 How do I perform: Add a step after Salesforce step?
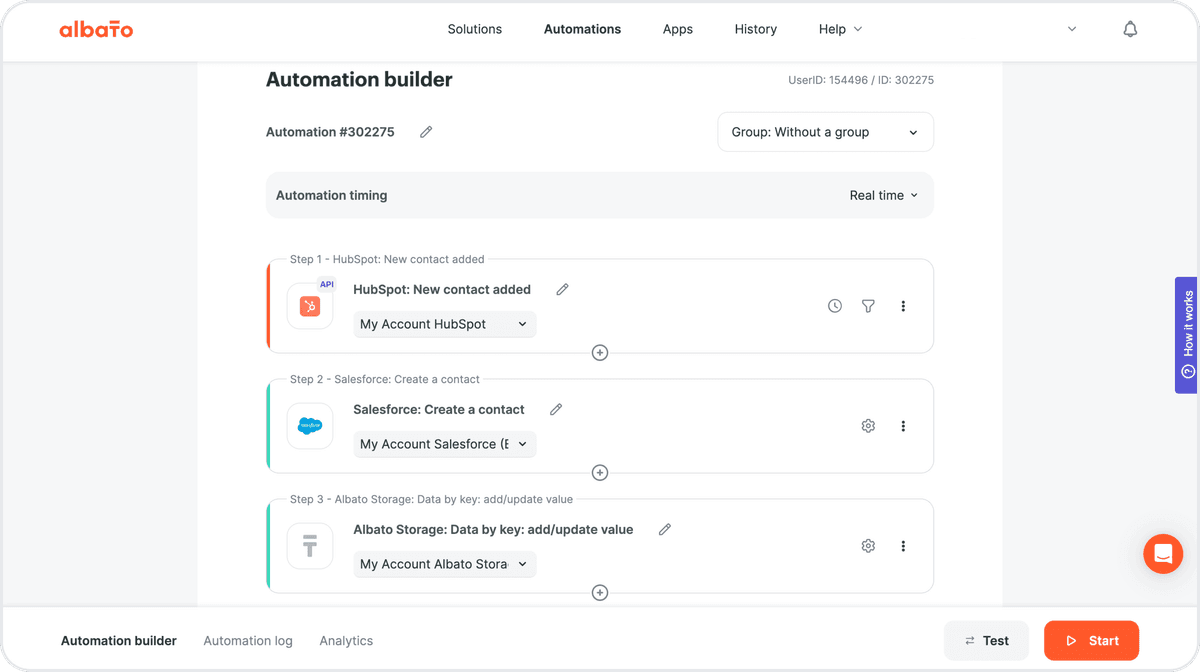click(x=600, y=472)
